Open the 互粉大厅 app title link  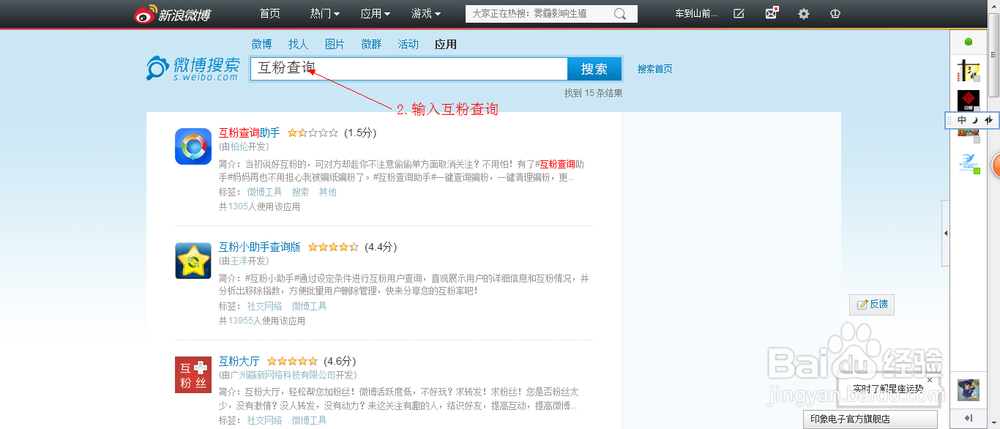(239, 361)
